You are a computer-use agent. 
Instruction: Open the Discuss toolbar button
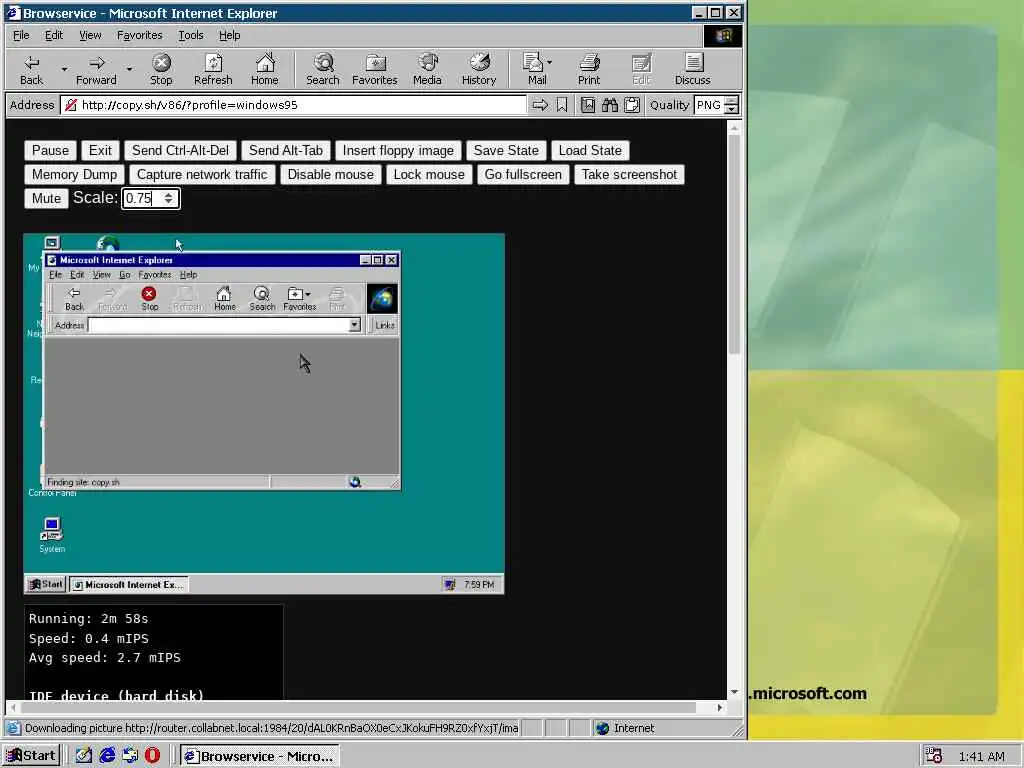tap(692, 69)
